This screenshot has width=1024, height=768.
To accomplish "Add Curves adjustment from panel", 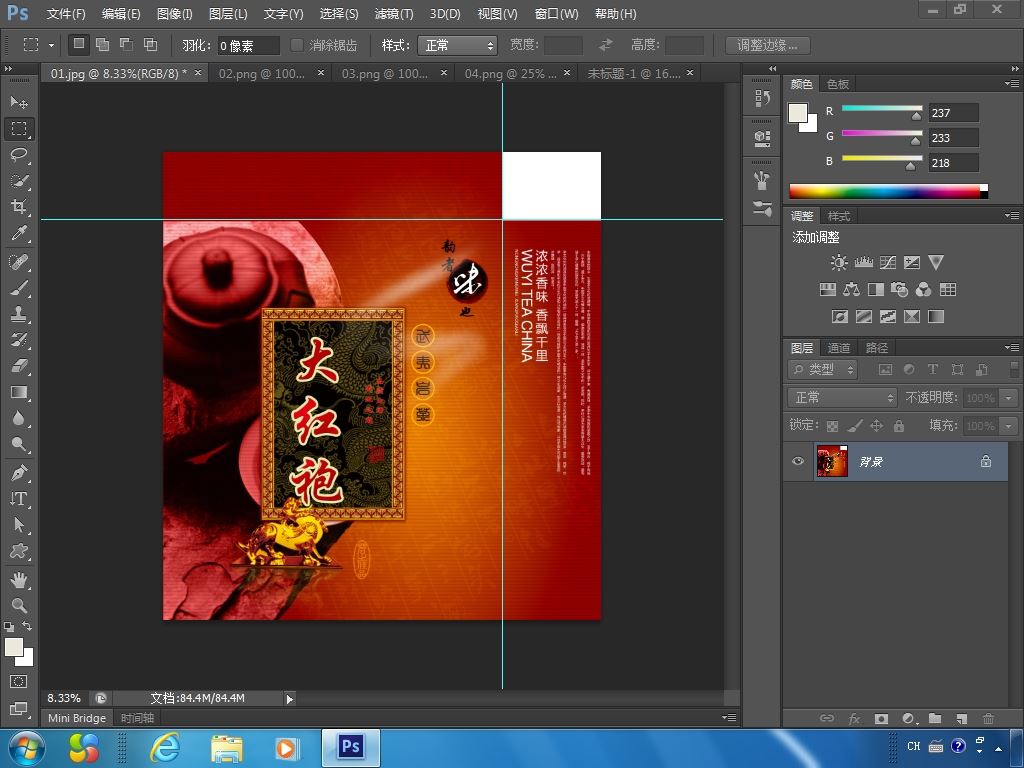I will click(x=888, y=263).
